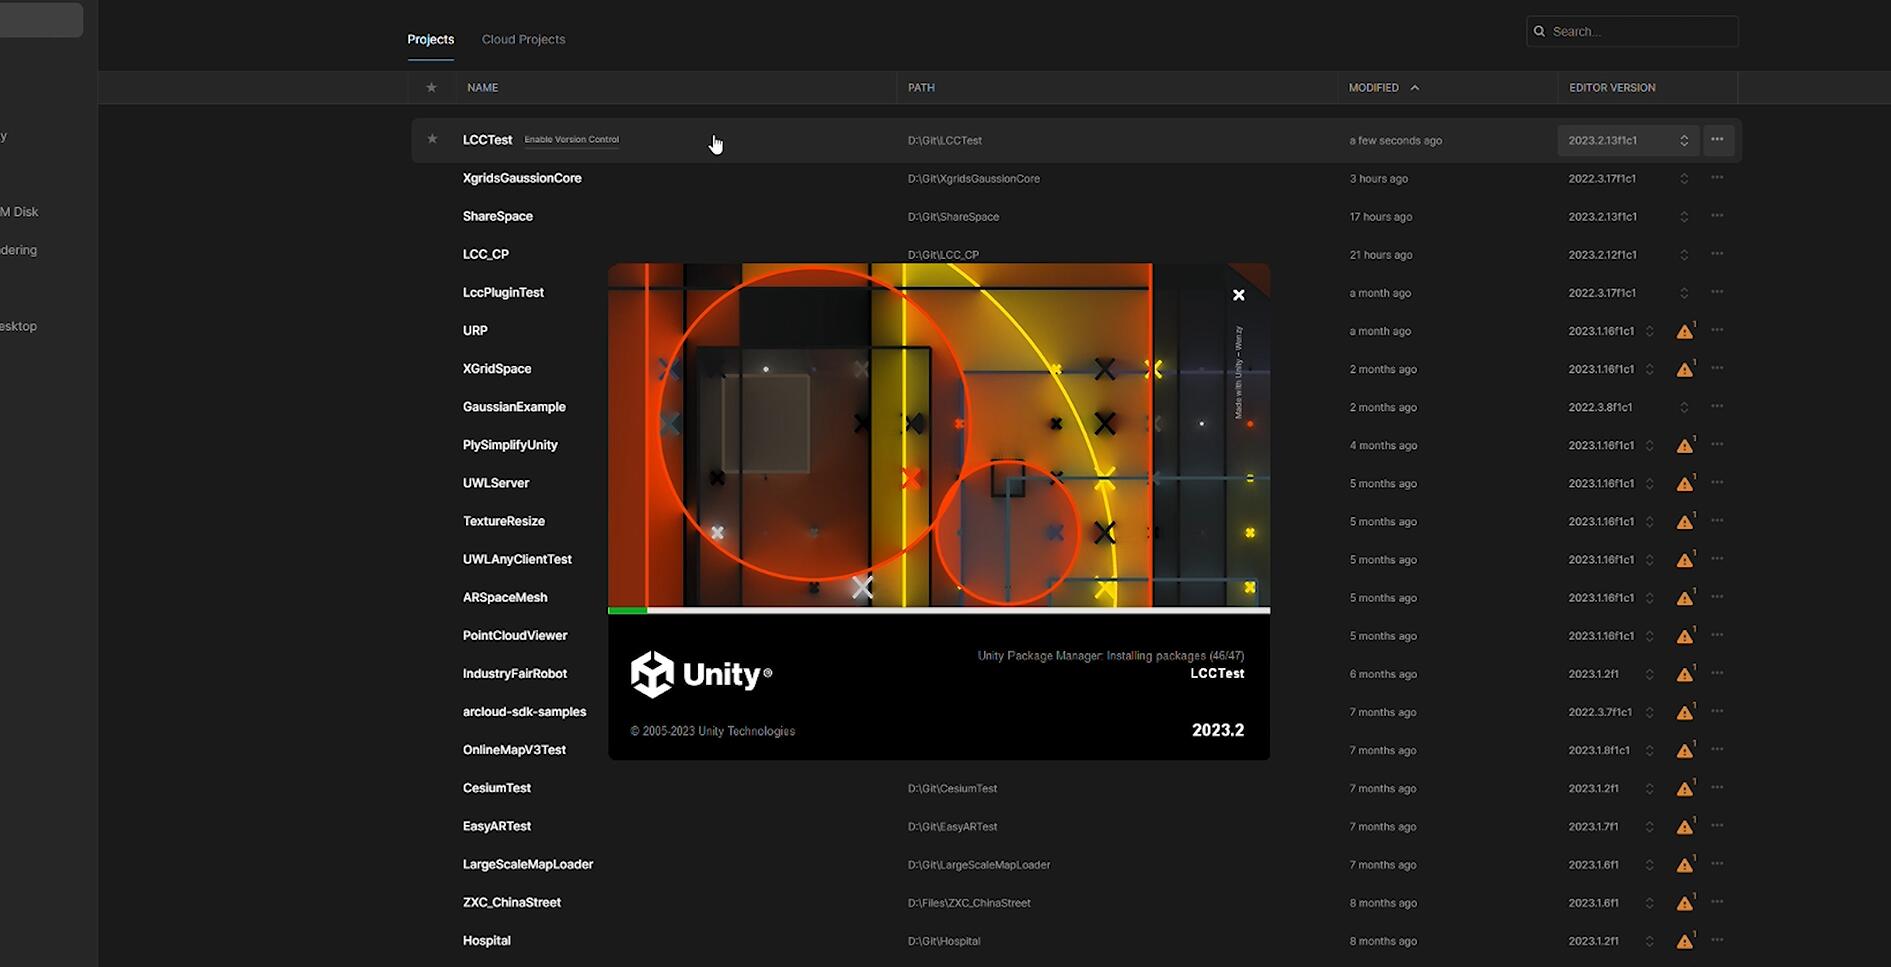This screenshot has width=1891, height=967.
Task: Click the warning icon on IndustryFairRobot row
Action: point(1685,674)
